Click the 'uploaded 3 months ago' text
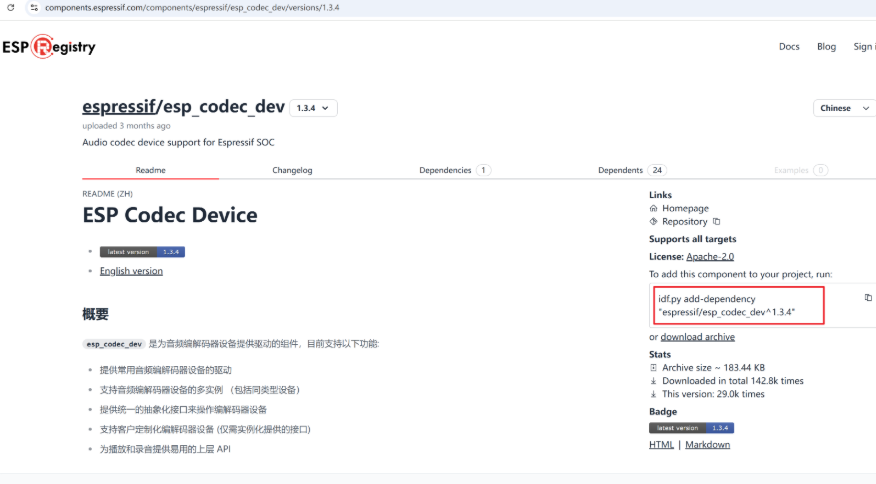876x484 pixels. tap(126, 126)
